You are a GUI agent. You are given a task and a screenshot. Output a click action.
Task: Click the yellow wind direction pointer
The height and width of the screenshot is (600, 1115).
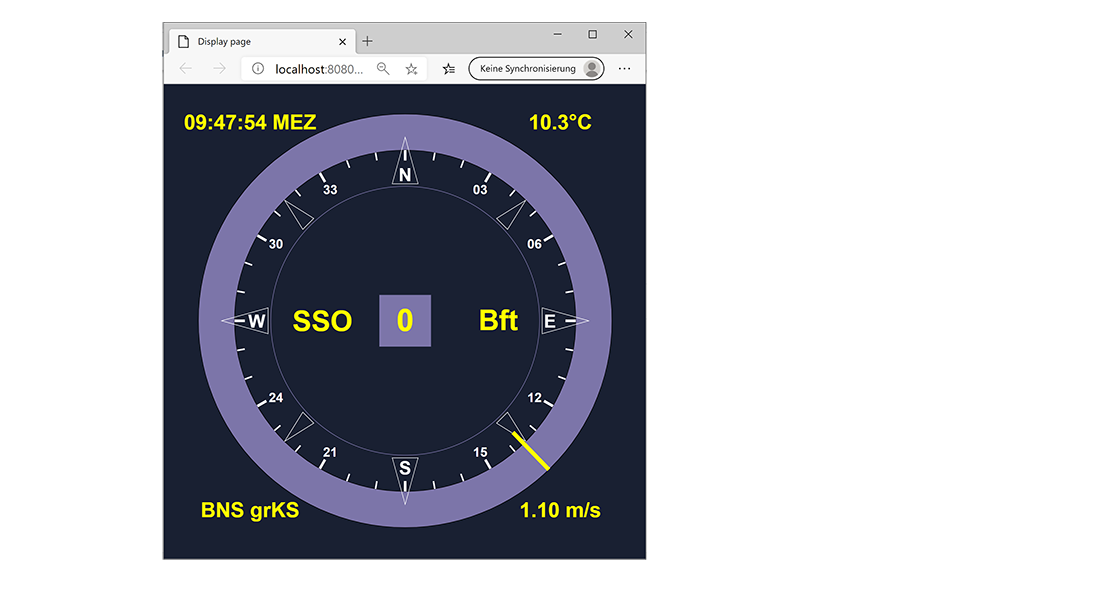(531, 450)
